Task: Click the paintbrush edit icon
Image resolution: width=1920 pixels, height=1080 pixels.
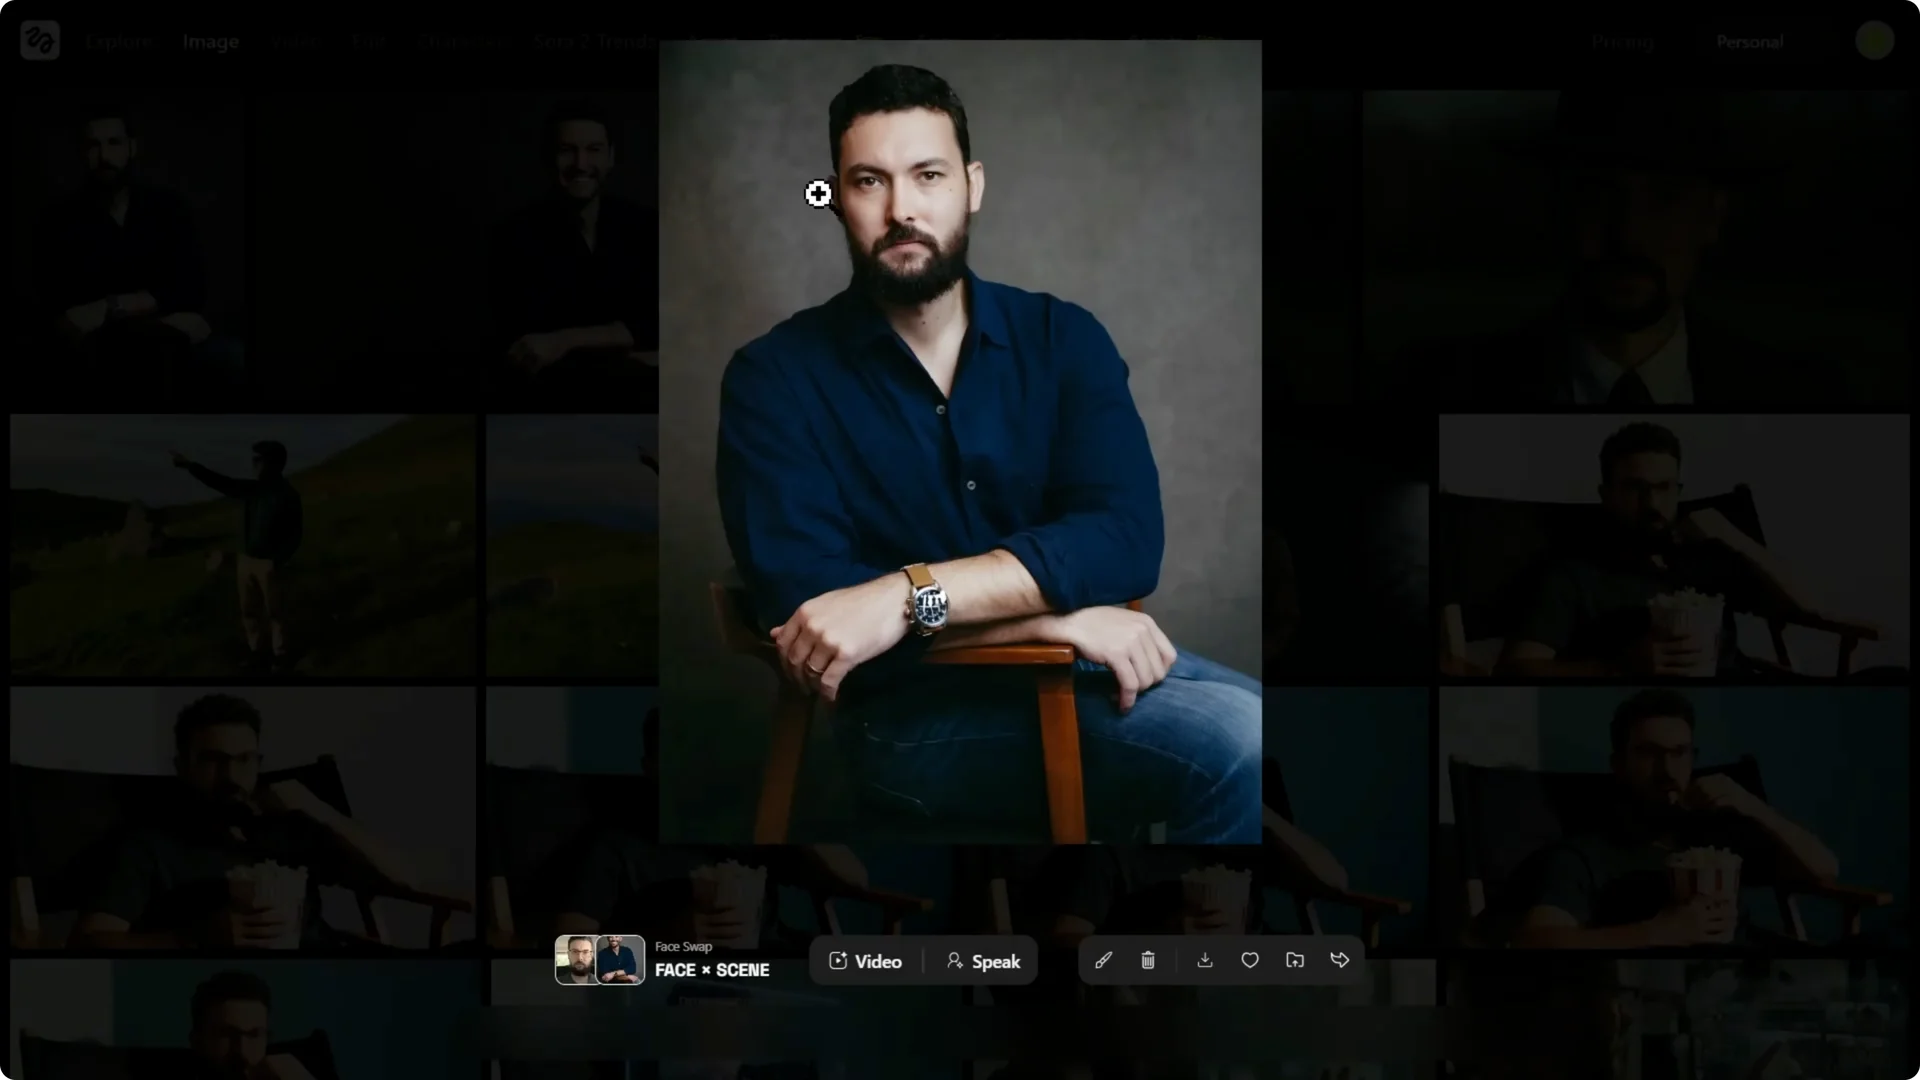Action: [x=1103, y=960]
